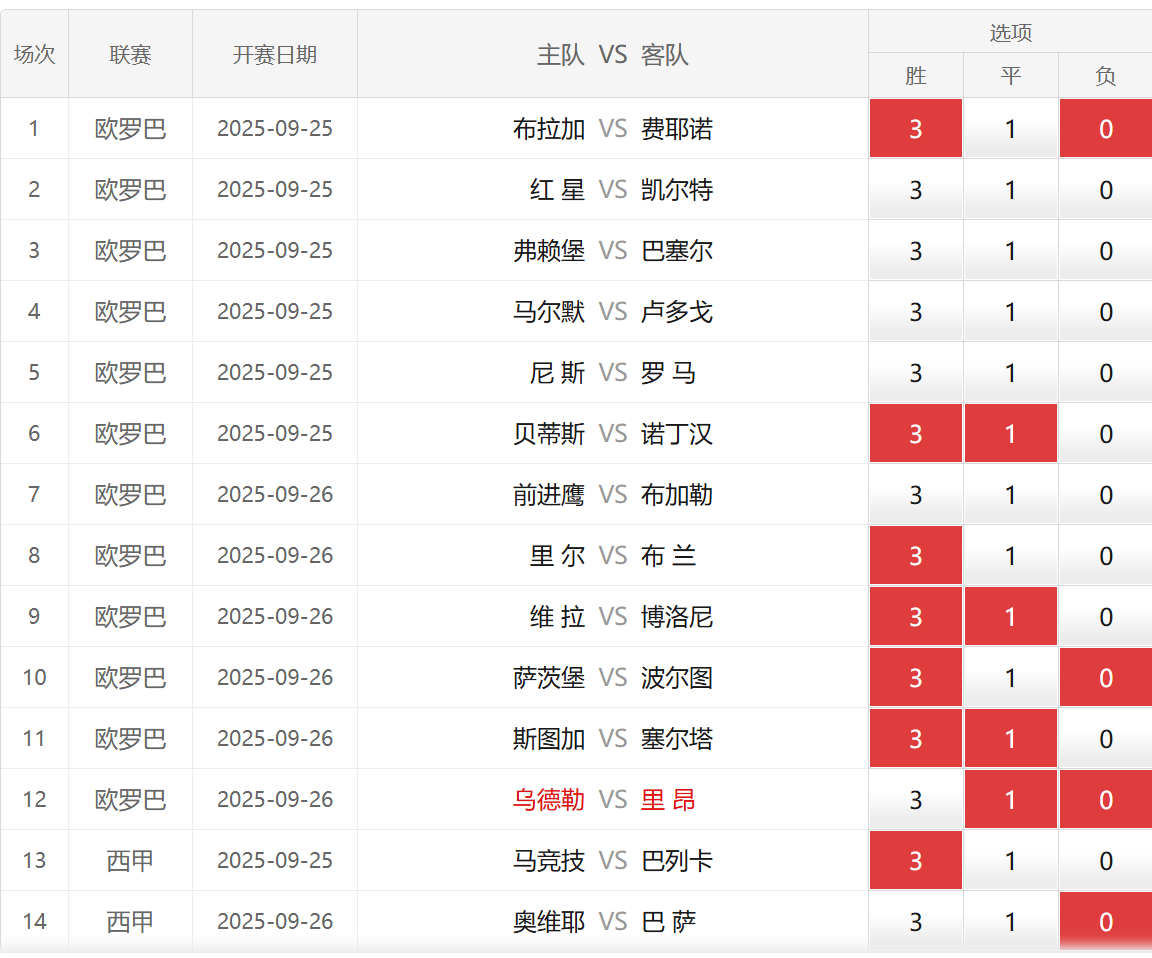Deselect draw (1) for 斯图加 VS 塞尔塔
The image size is (1152, 958).
(x=1010, y=739)
